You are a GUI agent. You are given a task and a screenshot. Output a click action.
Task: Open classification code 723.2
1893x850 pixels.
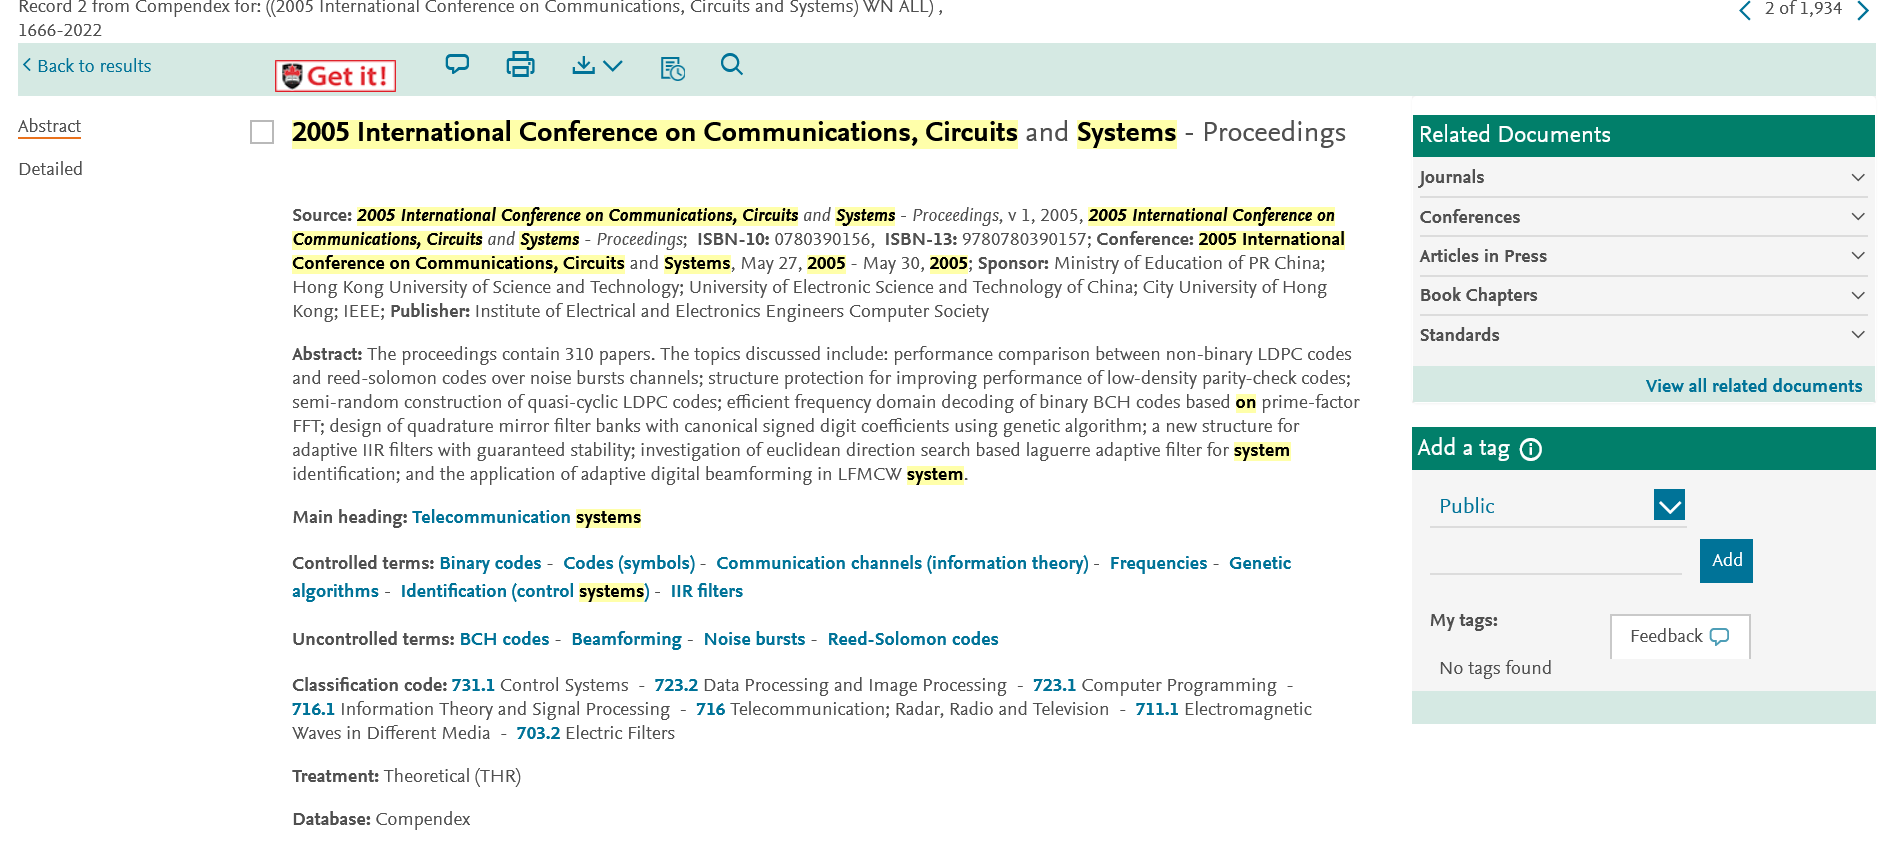pyautogui.click(x=676, y=685)
